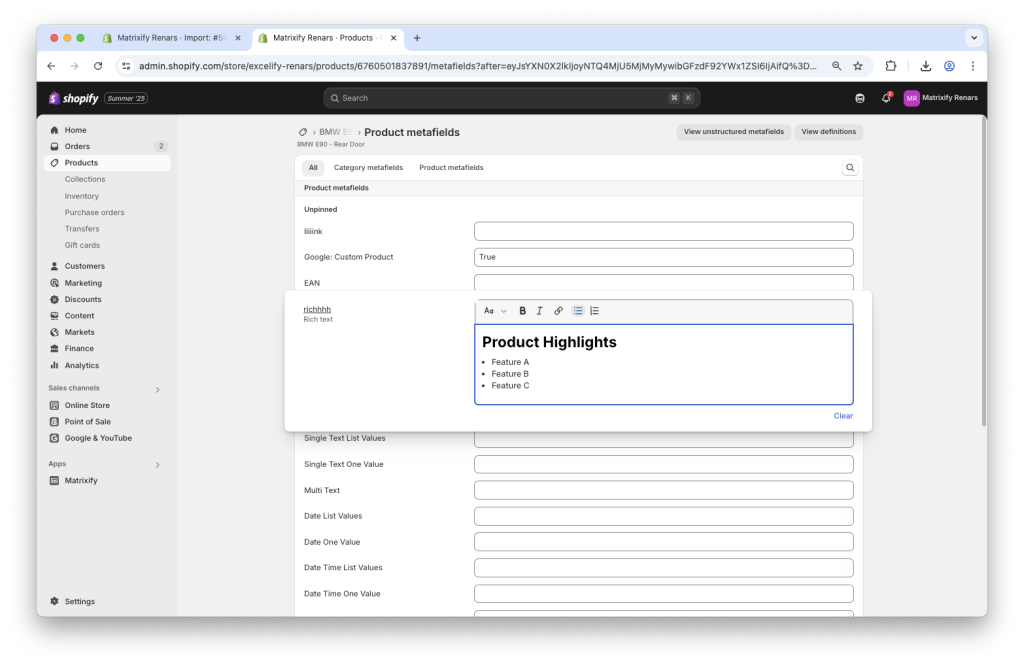Open the Aa text style dropdown
1024x665 pixels.
[x=493, y=310]
